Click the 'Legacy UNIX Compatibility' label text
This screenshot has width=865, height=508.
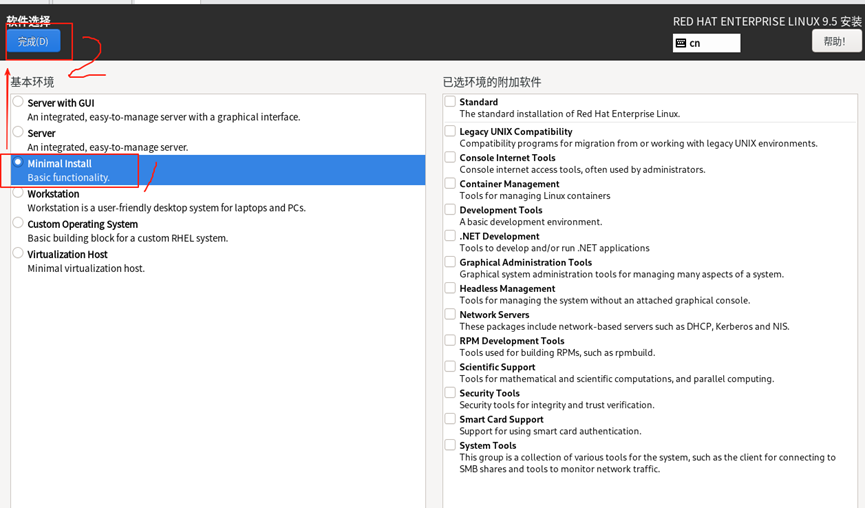(516, 132)
